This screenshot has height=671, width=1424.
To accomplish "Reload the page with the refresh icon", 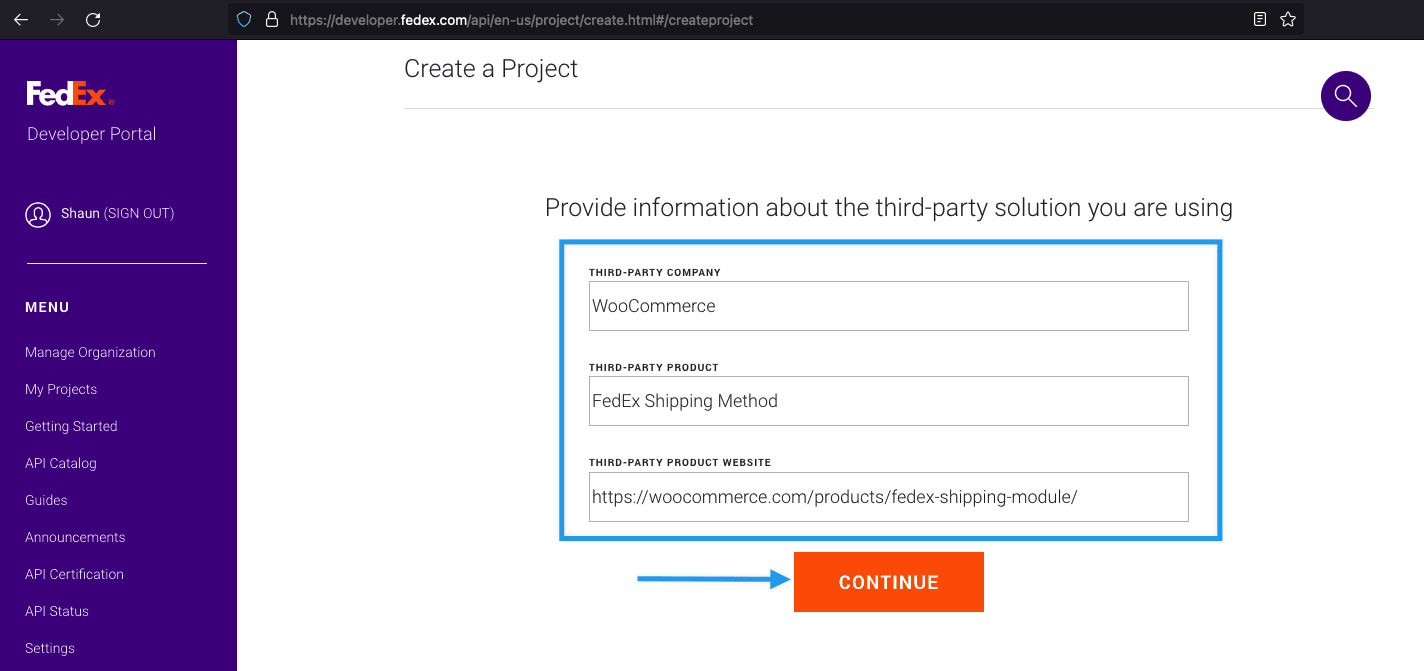I will point(93,19).
